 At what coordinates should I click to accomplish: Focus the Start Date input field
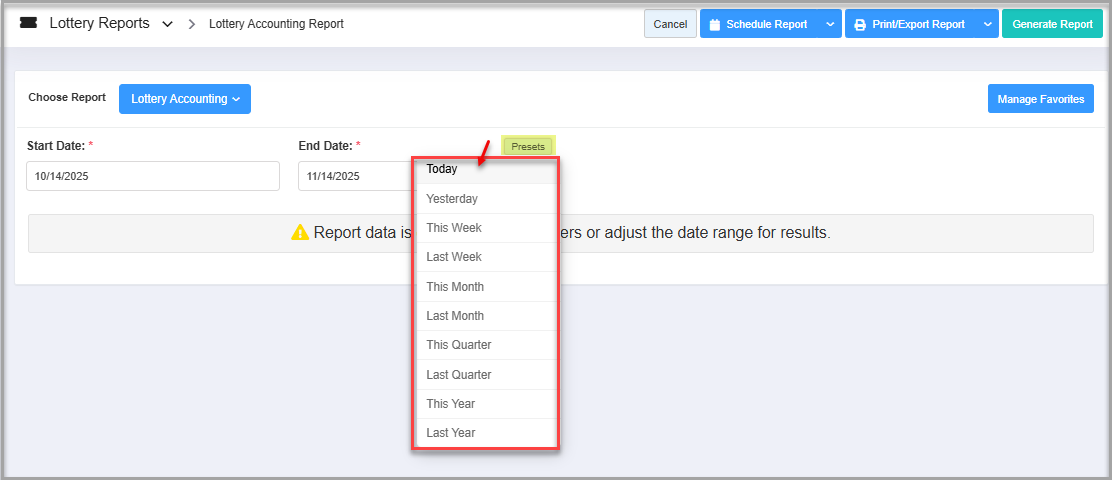(x=153, y=176)
